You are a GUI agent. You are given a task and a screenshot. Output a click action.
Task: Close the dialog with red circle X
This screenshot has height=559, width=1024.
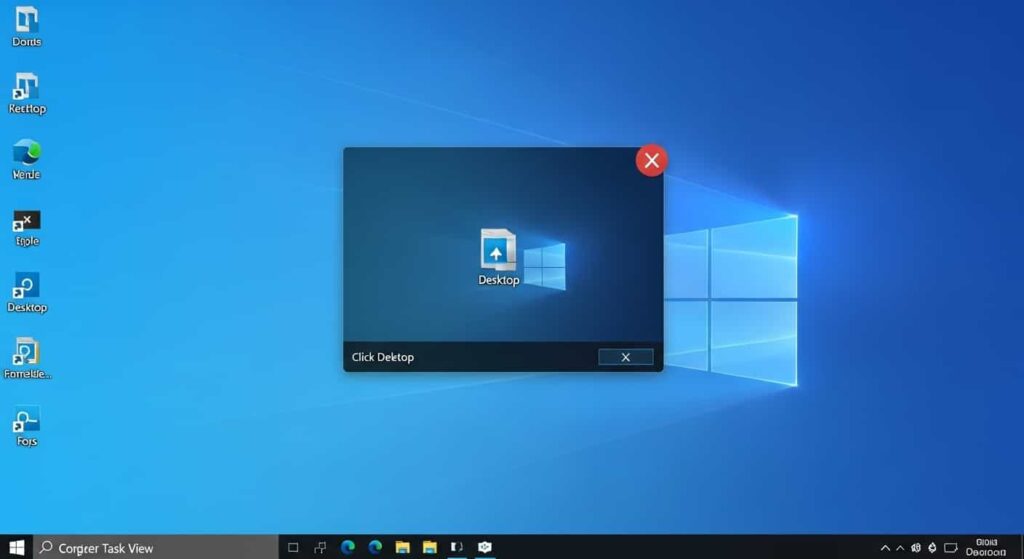652,160
